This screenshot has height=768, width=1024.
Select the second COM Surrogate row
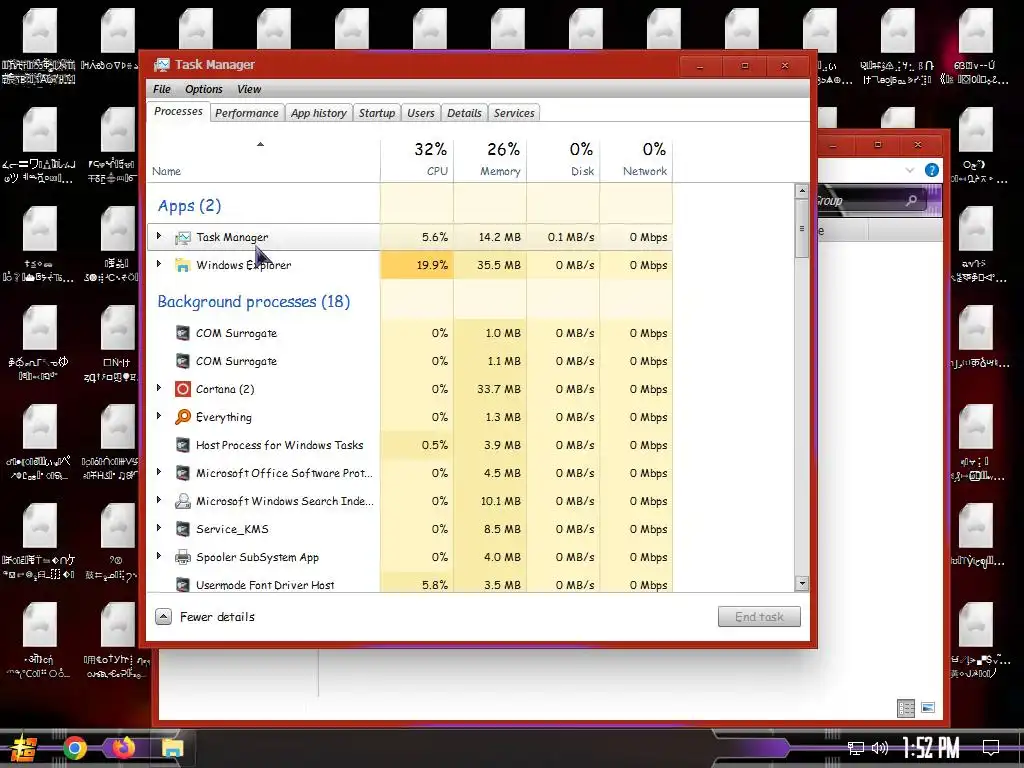pyautogui.click(x=410, y=361)
